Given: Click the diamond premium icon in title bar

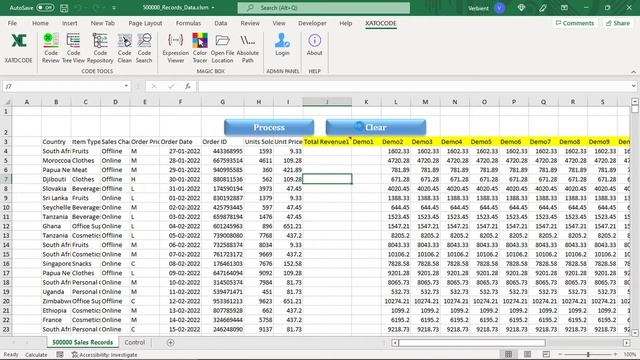Looking at the screenshot, I should coord(521,8).
